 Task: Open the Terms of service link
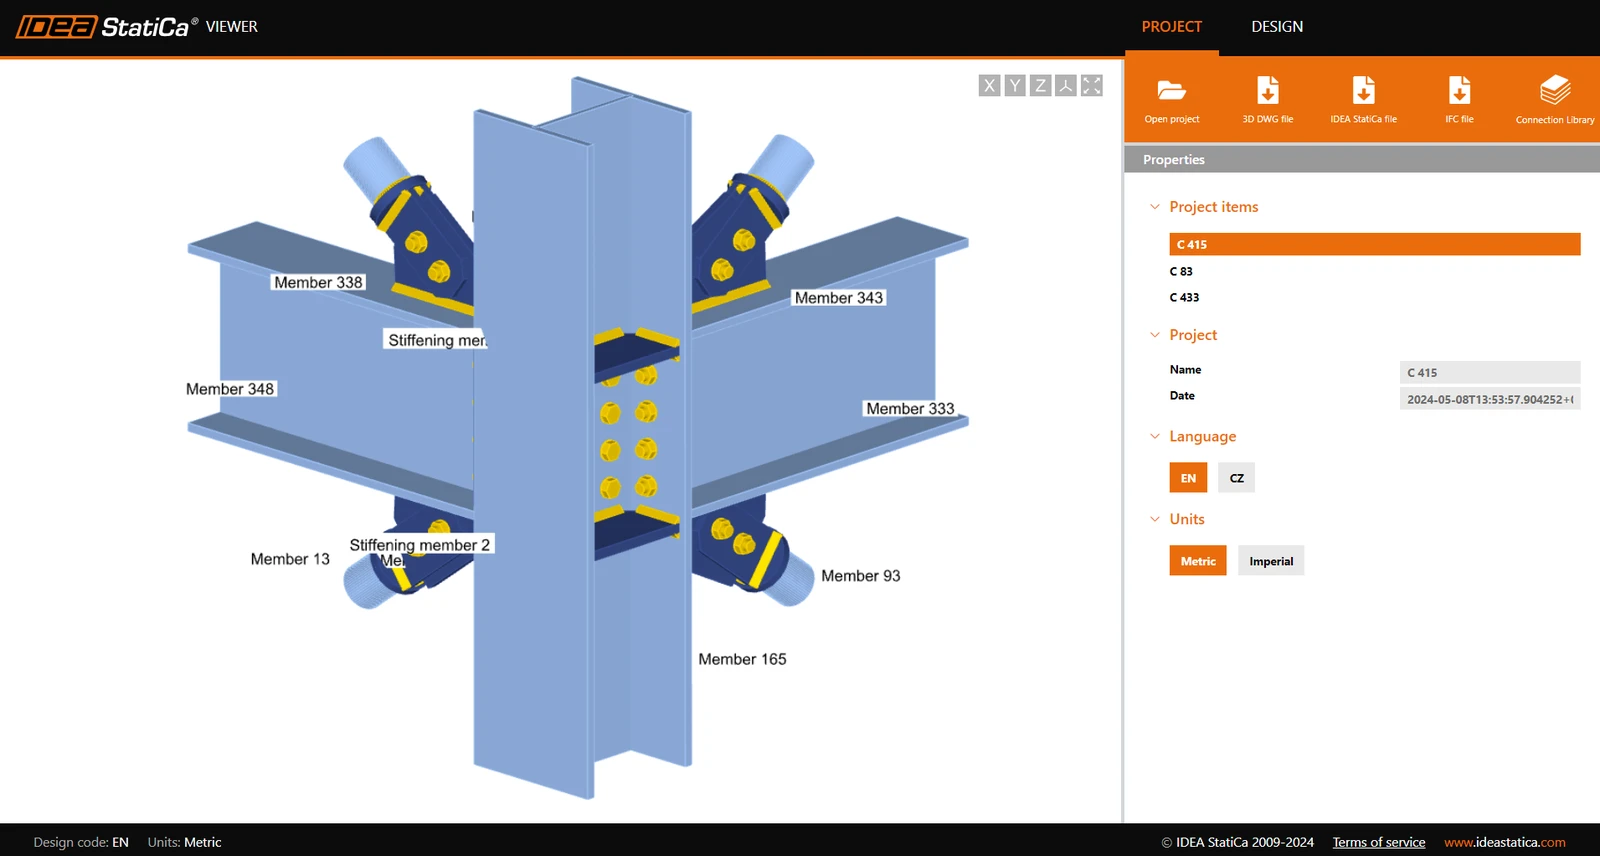tap(1379, 842)
